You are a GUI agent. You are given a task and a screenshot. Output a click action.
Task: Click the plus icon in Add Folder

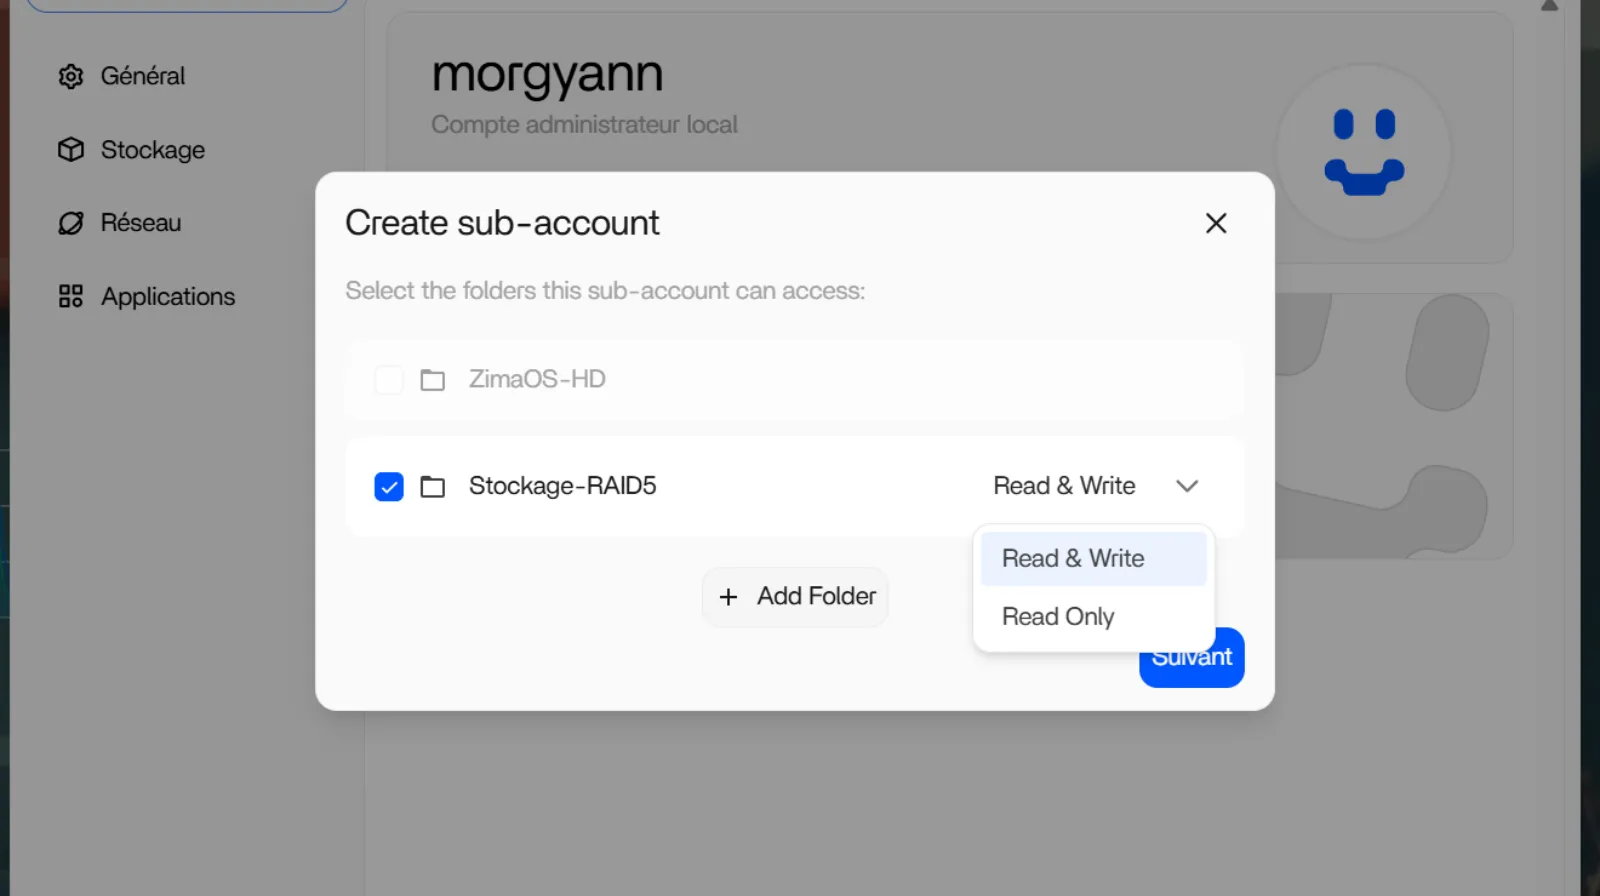(728, 597)
